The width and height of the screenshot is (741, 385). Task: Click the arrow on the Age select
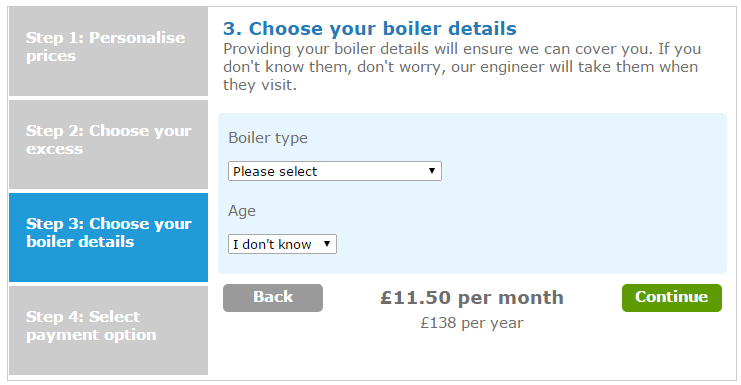click(327, 244)
